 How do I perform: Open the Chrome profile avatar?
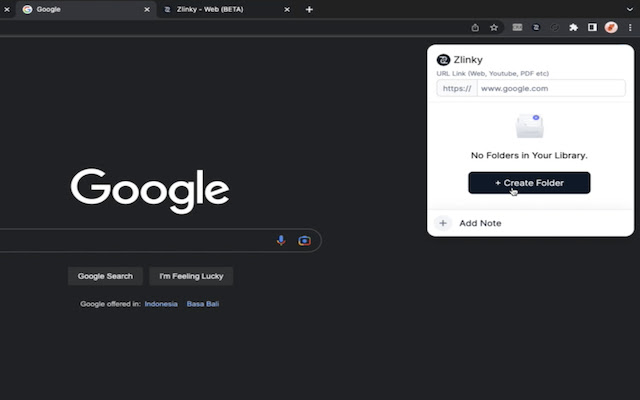[x=611, y=27]
